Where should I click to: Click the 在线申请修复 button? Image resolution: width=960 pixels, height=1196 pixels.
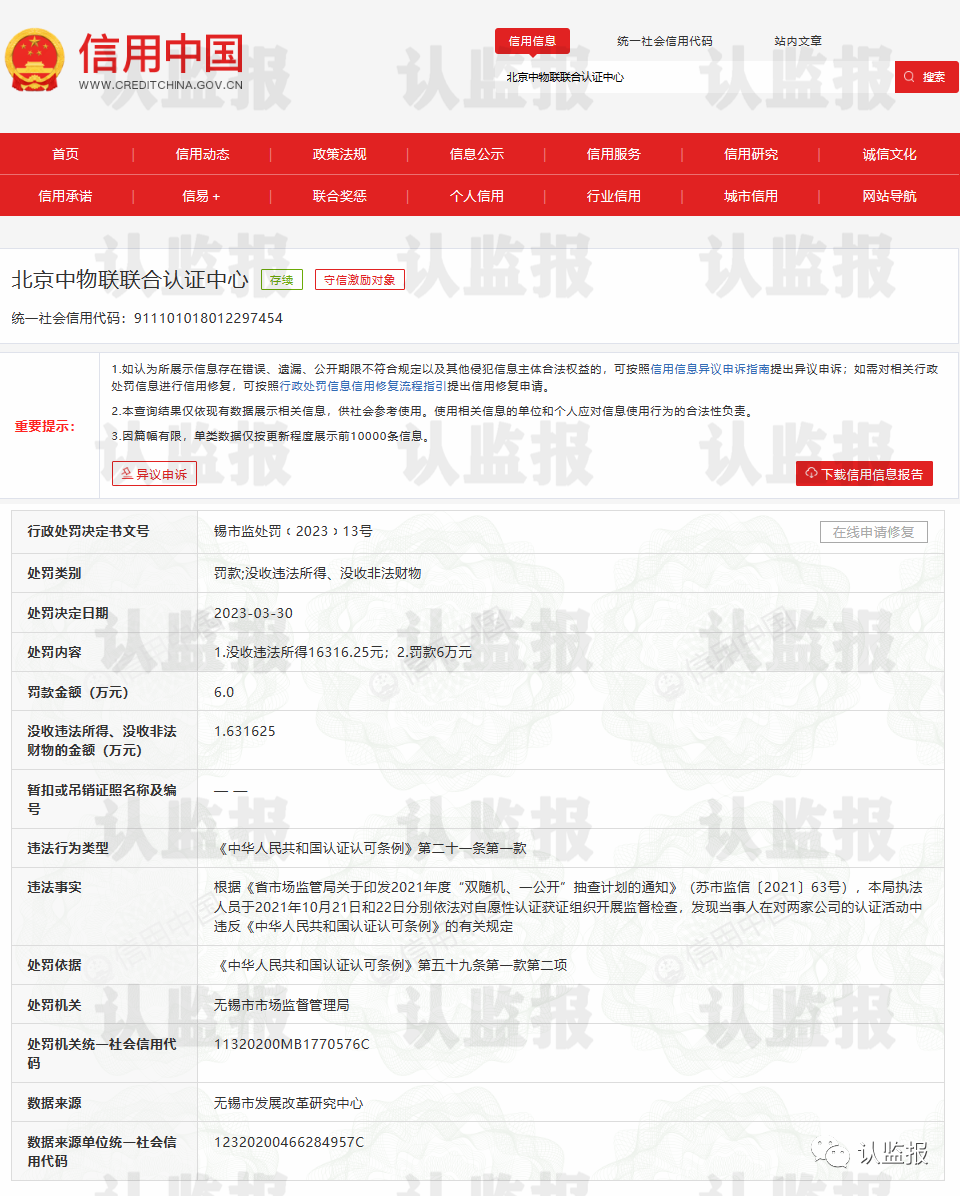pyautogui.click(x=874, y=532)
